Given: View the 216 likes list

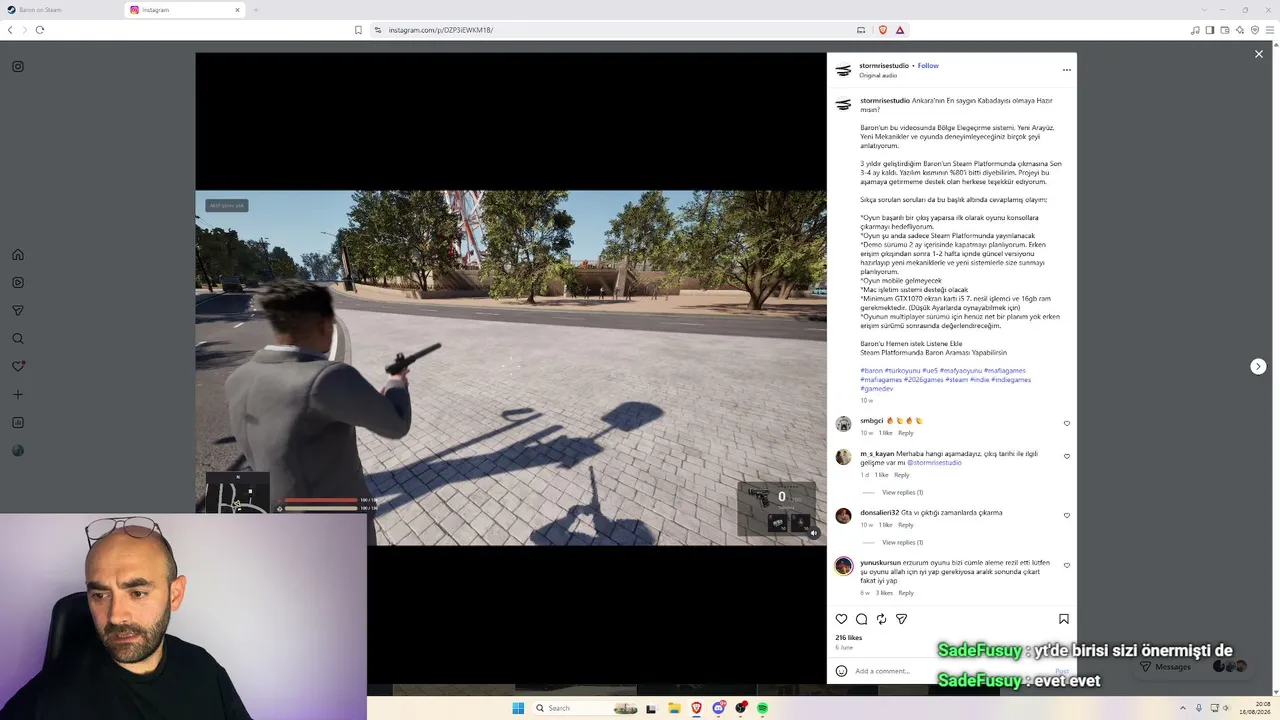Looking at the screenshot, I should (x=848, y=638).
